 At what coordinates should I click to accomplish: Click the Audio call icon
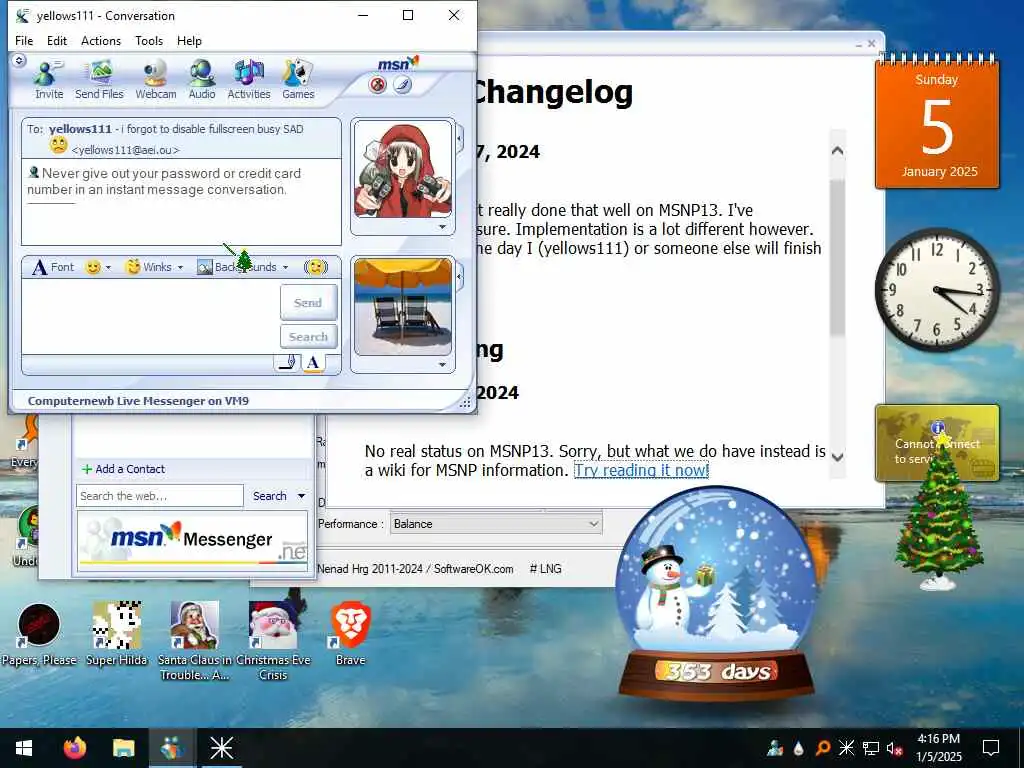202,79
